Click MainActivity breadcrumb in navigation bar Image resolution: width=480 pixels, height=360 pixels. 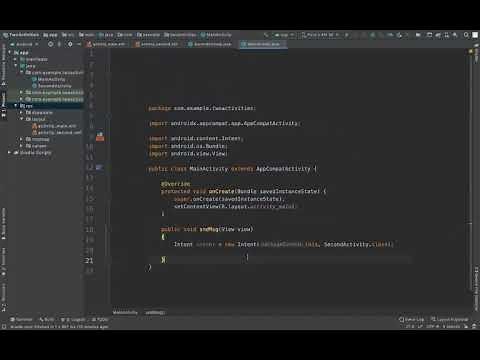click(x=216, y=35)
